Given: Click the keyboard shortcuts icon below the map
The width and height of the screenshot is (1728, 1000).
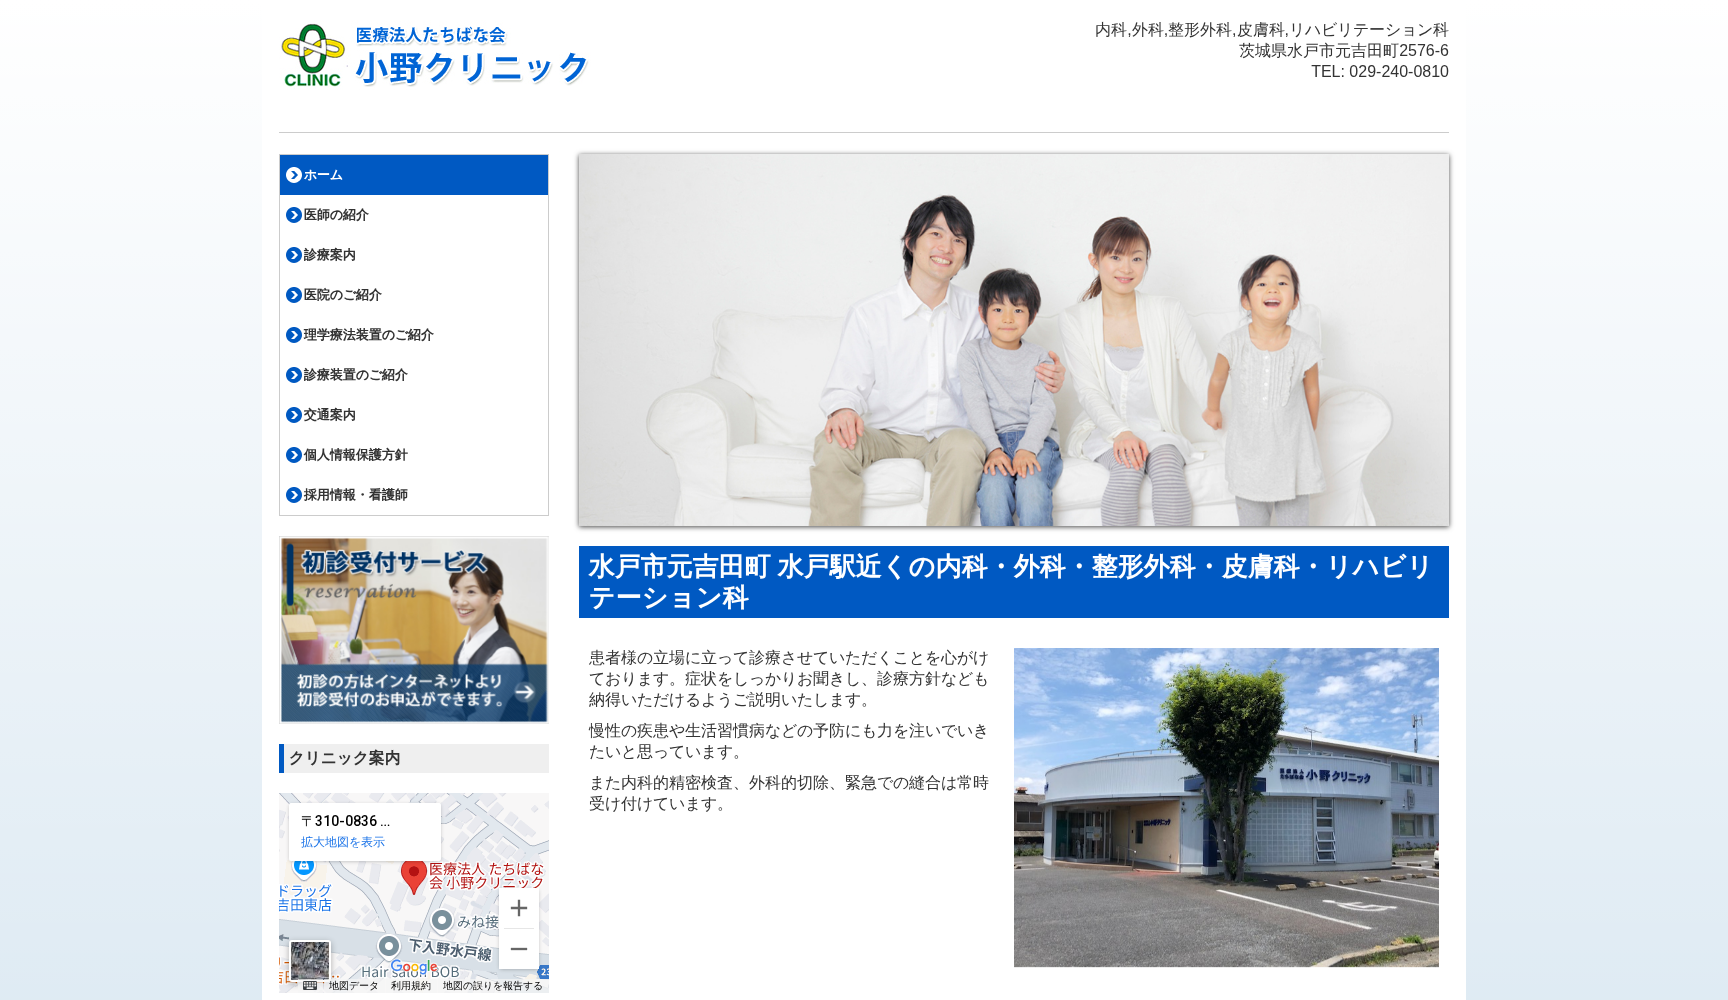Looking at the screenshot, I should point(310,987).
